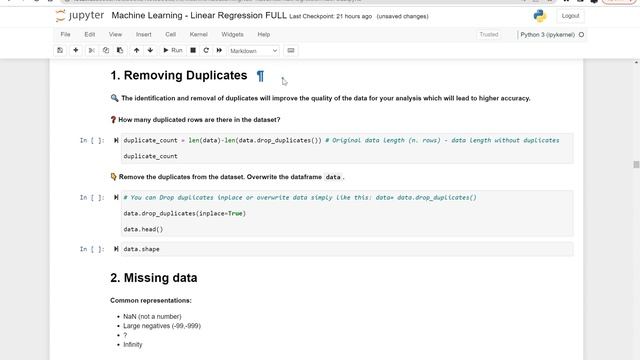This screenshot has width=640, height=360.
Task: Run the duplicate_count cell via its run icon
Action: [116, 140]
